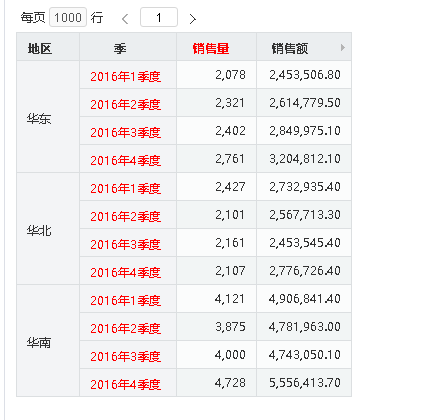Screen dimensions: 430x420
Task: Select the 销售额 column header
Action: point(290,49)
